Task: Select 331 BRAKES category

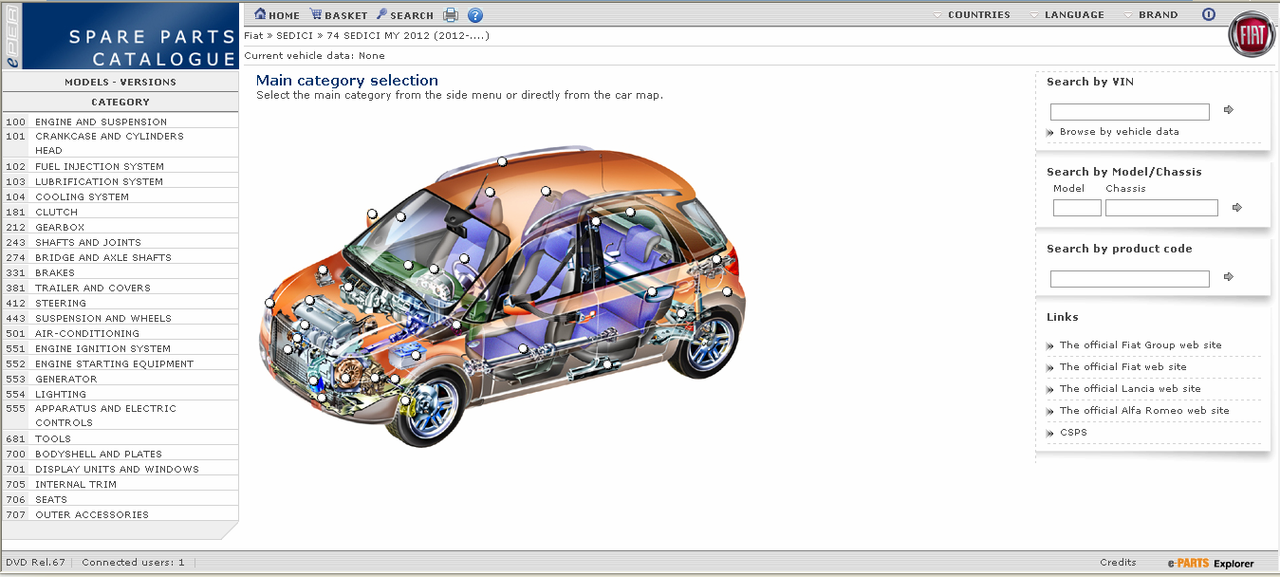Action: click(120, 272)
